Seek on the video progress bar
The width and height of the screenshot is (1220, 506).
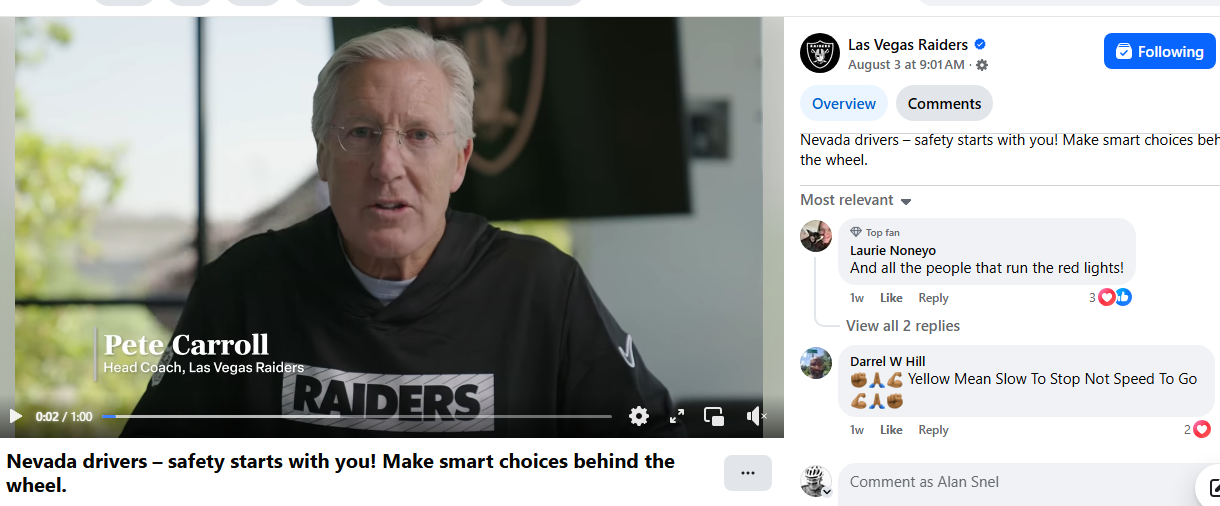[x=356, y=416]
